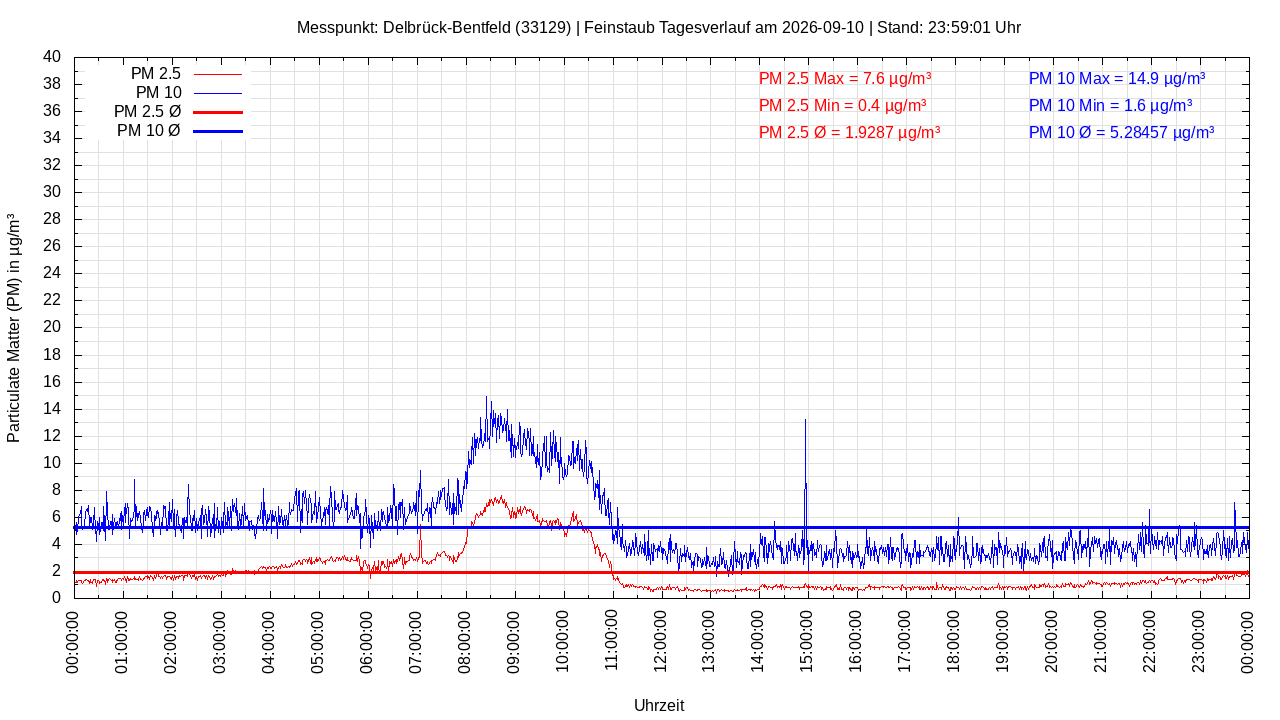
Task: Click the chart title Messpunkt Delbrück-Bentfeld
Action: click(659, 27)
